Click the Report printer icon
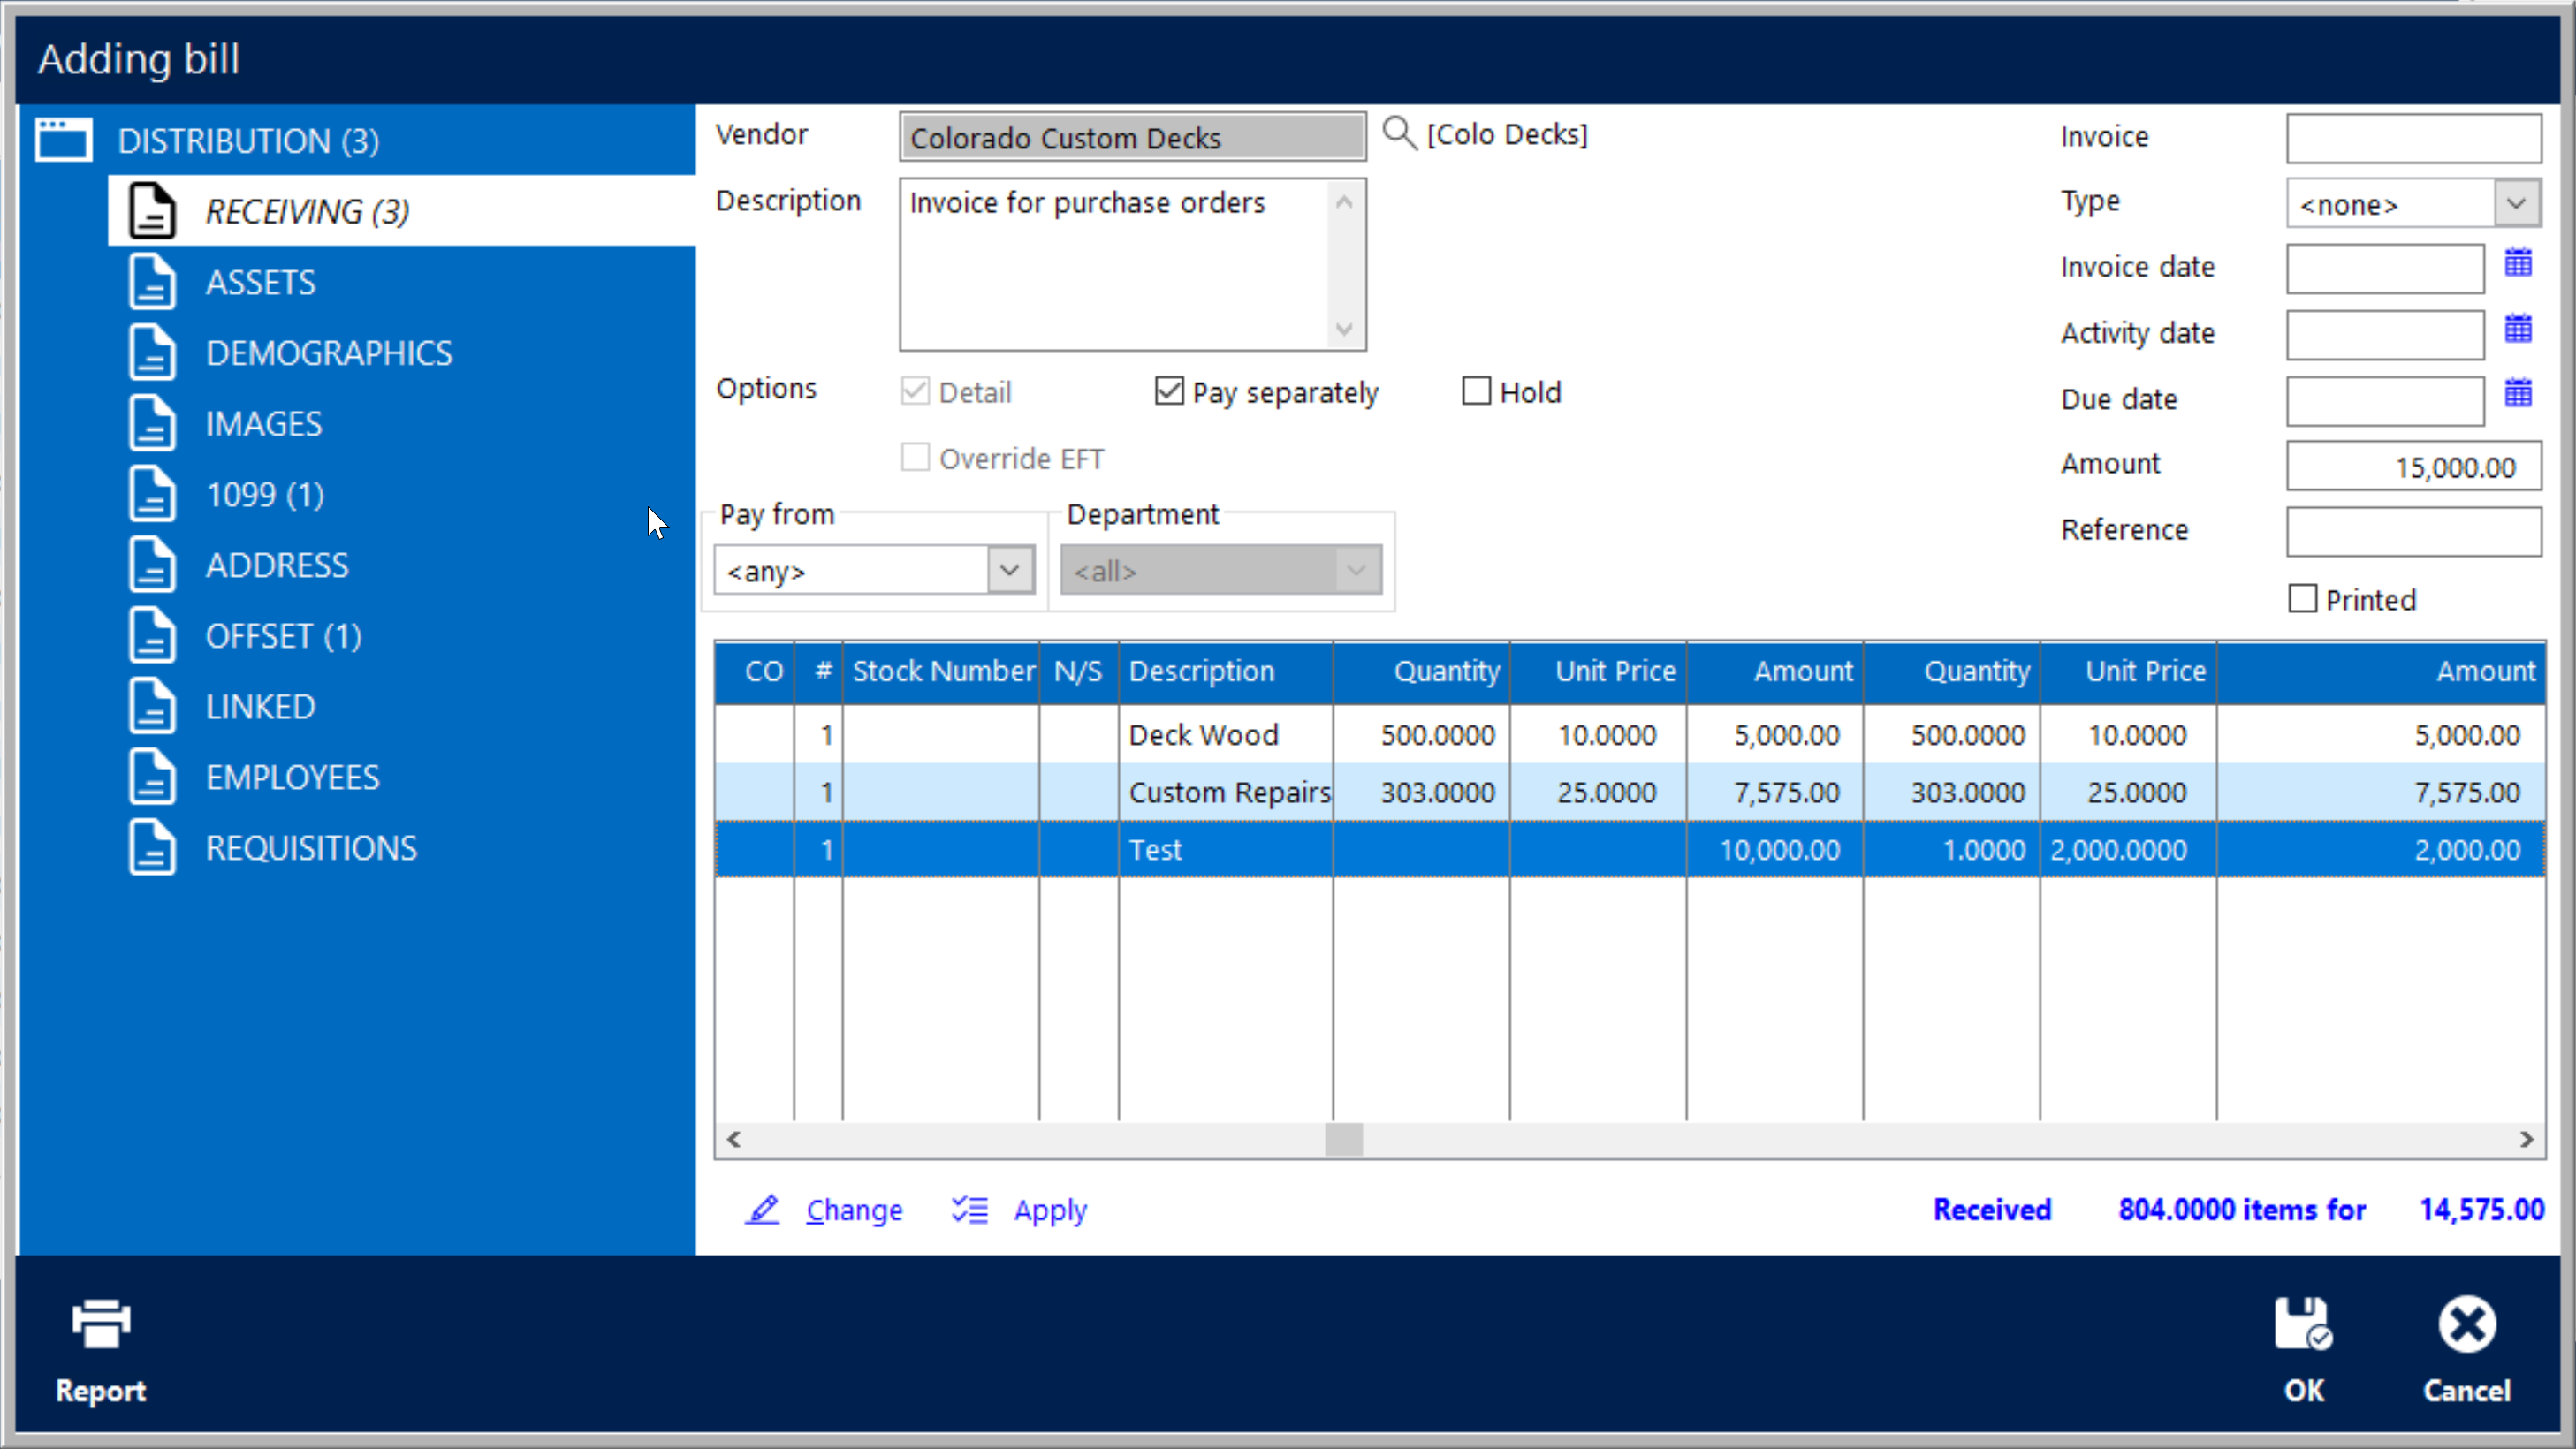The image size is (2576, 1449). click(x=101, y=1324)
